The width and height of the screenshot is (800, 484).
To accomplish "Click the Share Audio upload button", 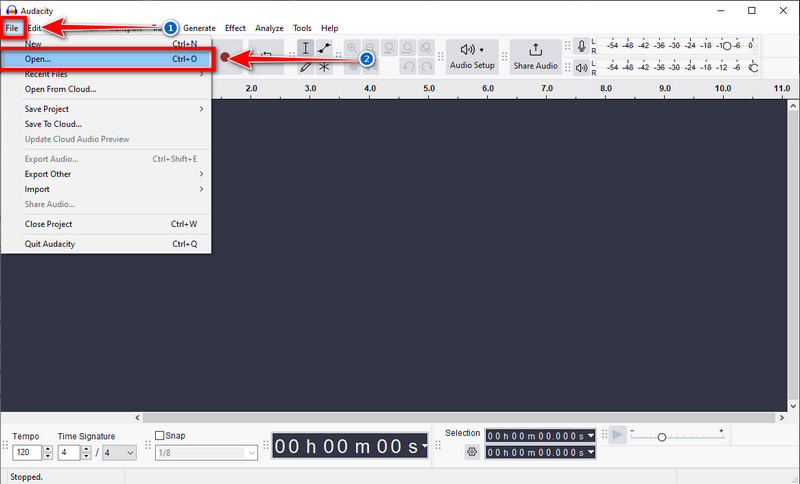I will coord(535,57).
